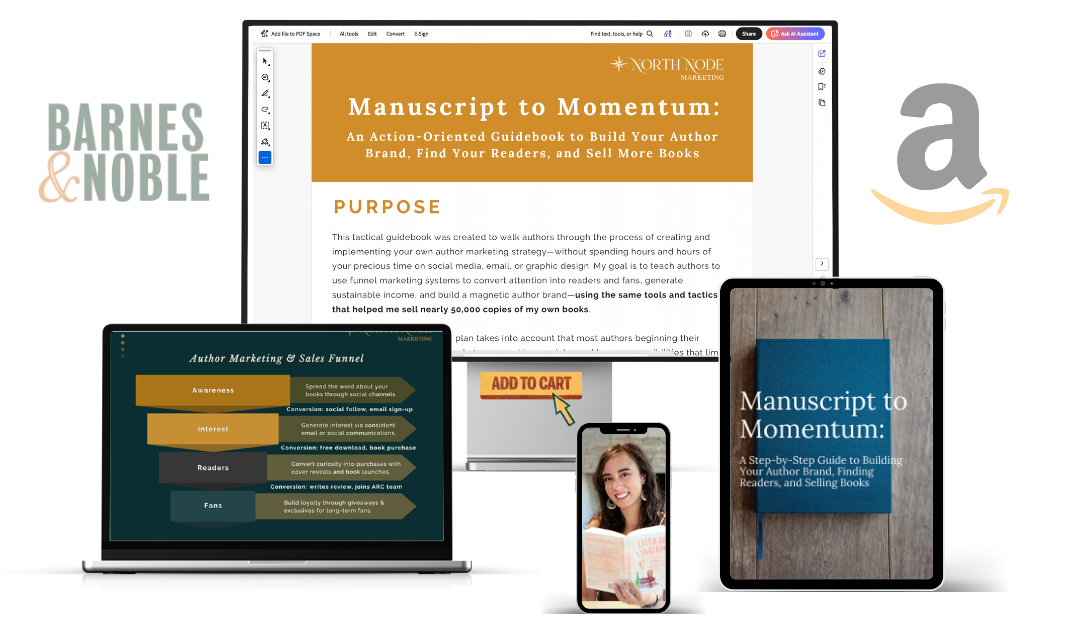Click the magnifier search icon in the top bar
The height and width of the screenshot is (635, 1080).
650,34
